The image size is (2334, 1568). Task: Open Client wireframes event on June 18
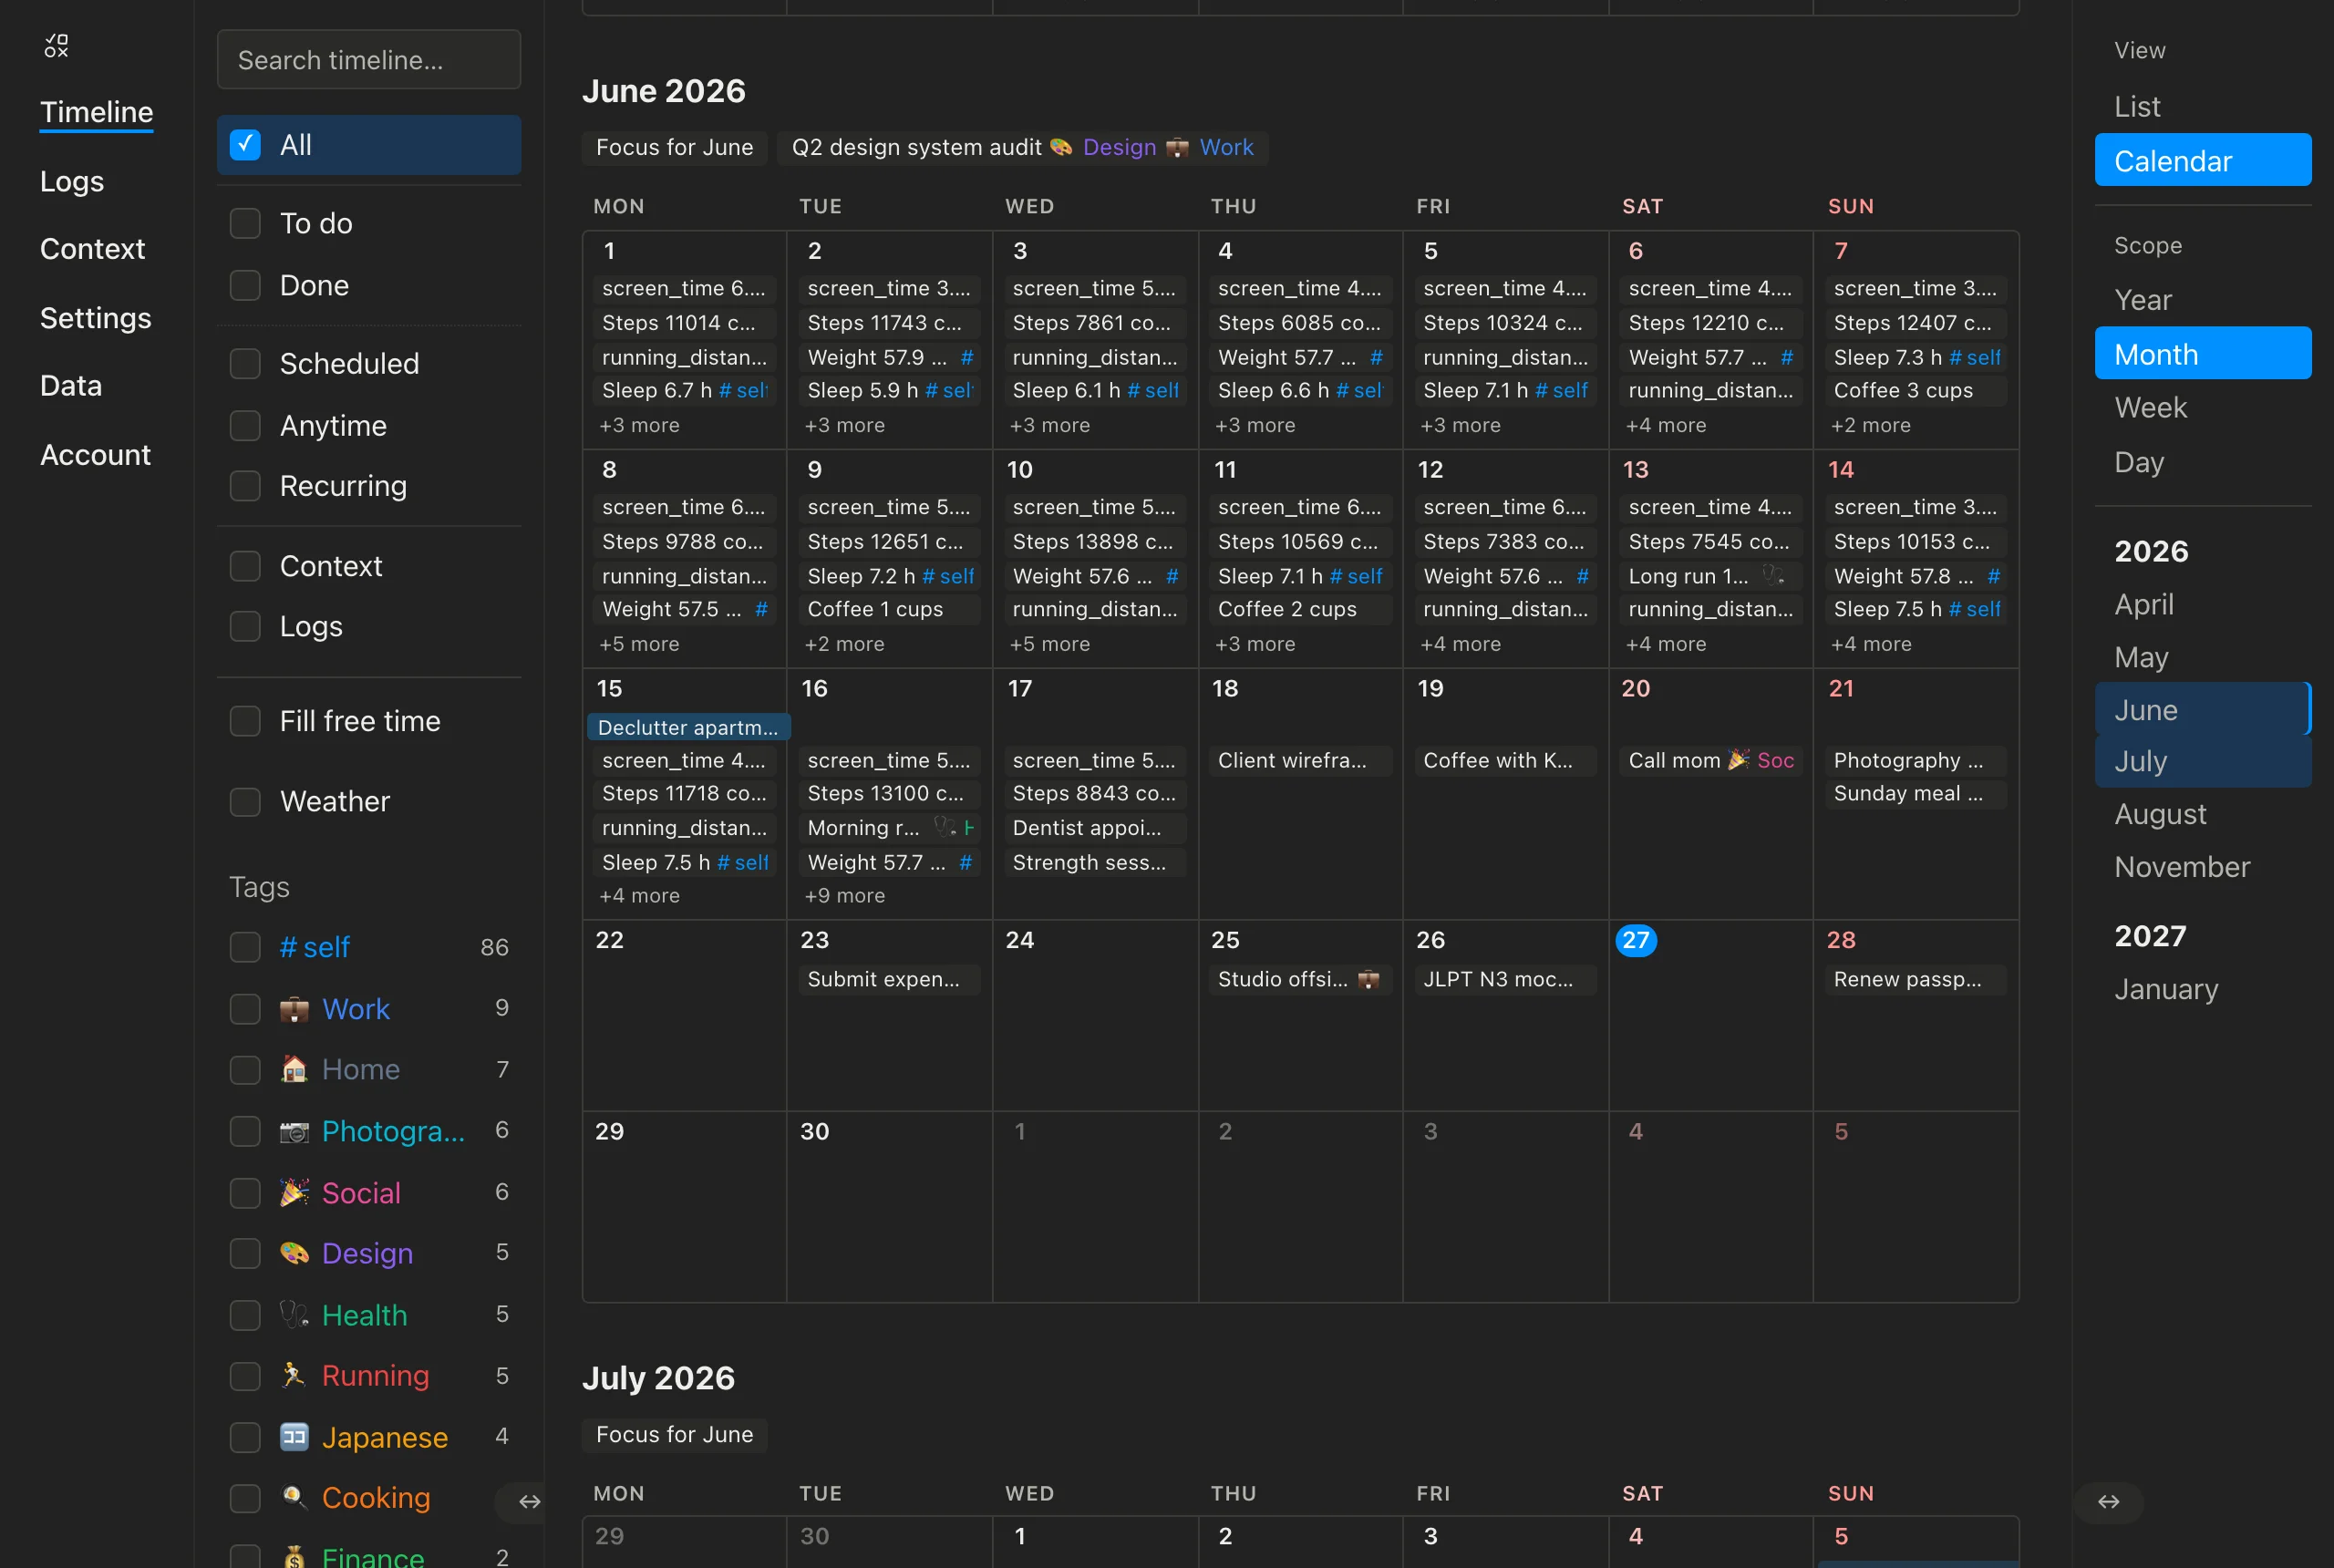[1299, 760]
